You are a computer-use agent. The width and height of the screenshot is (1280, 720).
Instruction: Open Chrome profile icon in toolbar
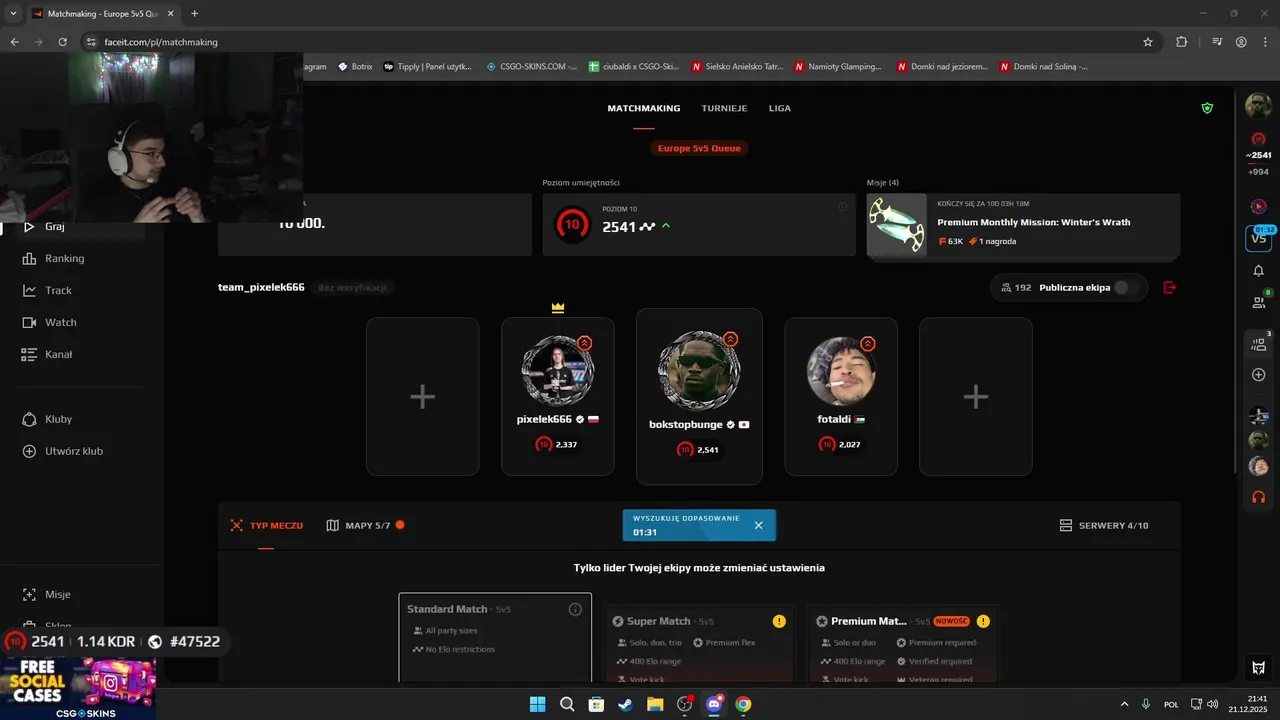1241,42
